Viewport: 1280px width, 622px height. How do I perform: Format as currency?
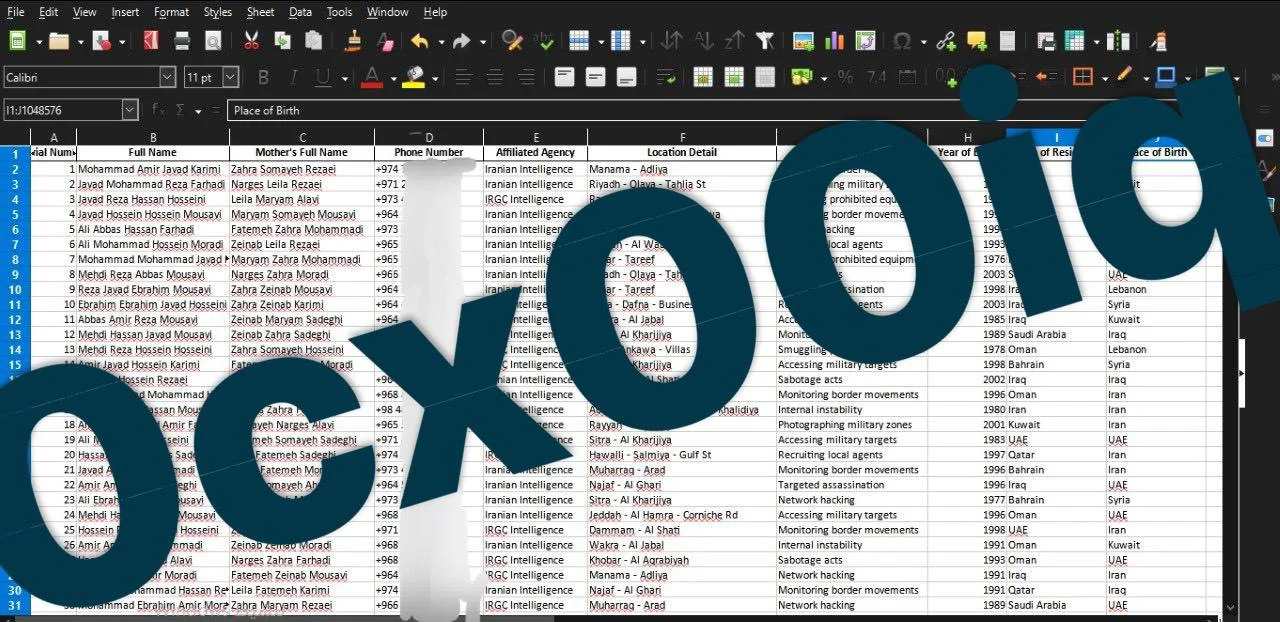[800, 77]
